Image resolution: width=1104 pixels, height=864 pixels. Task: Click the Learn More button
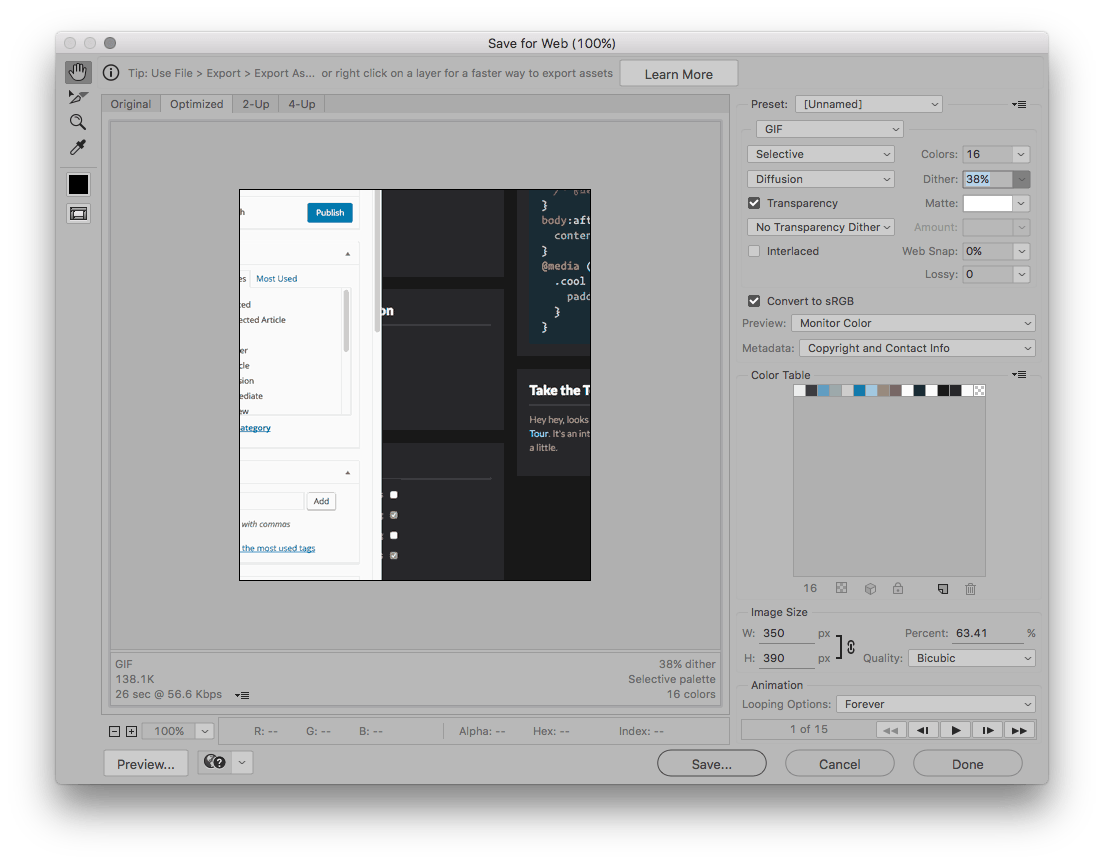point(679,74)
